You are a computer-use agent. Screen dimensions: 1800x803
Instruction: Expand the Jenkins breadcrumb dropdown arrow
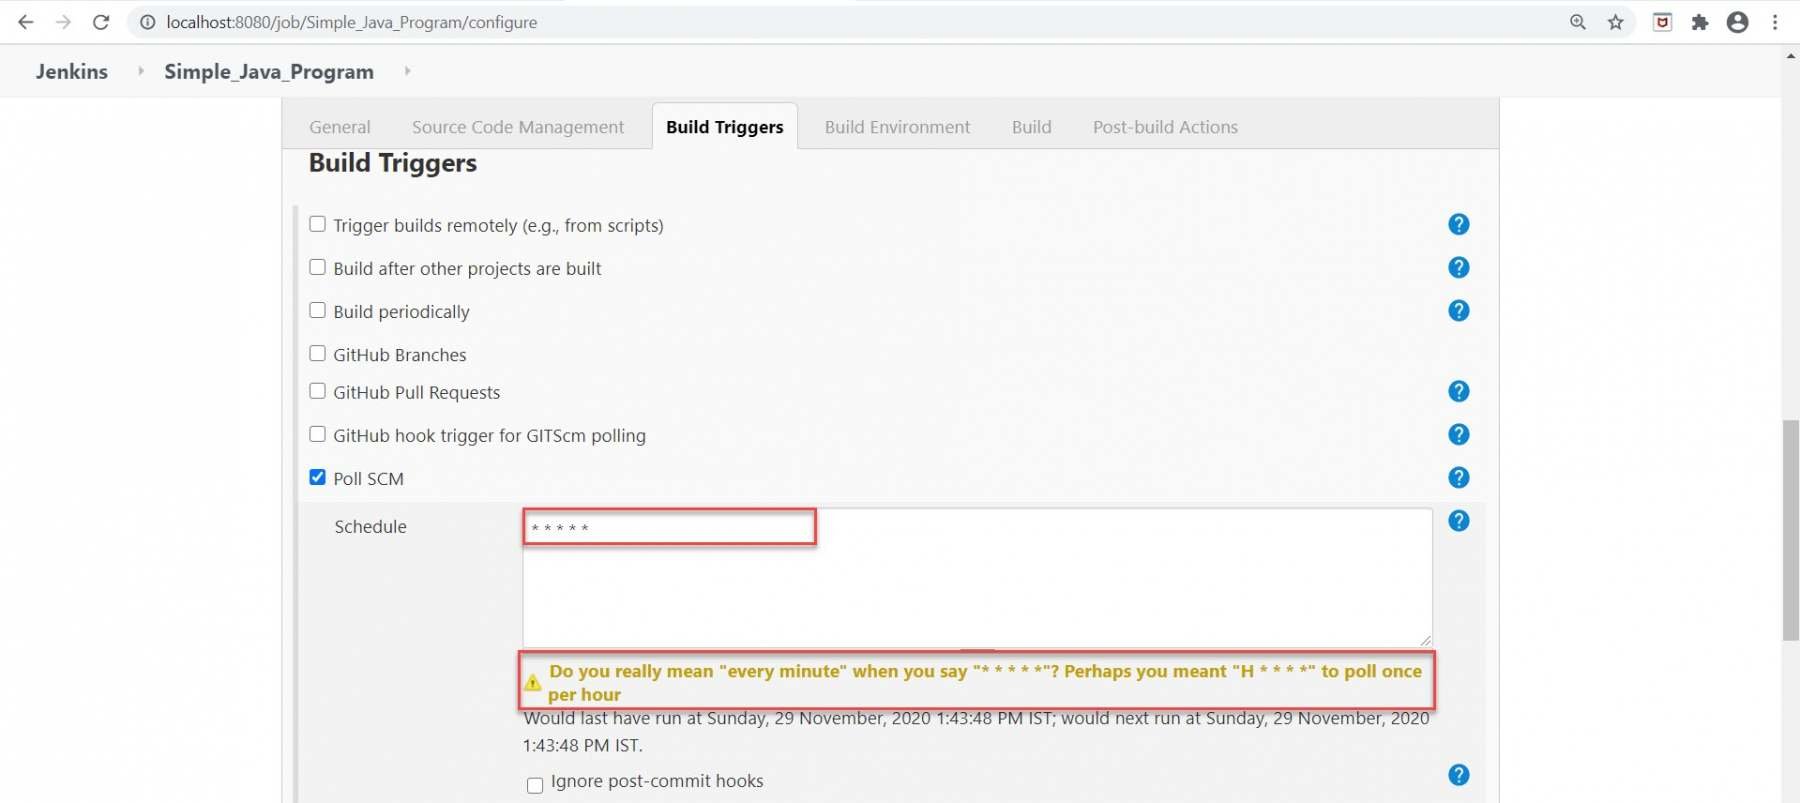141,71
